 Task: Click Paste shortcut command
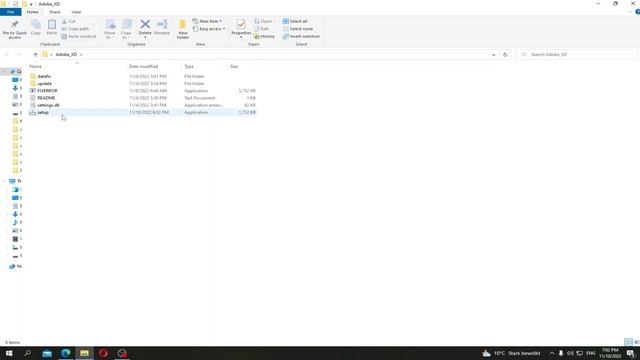79,36
